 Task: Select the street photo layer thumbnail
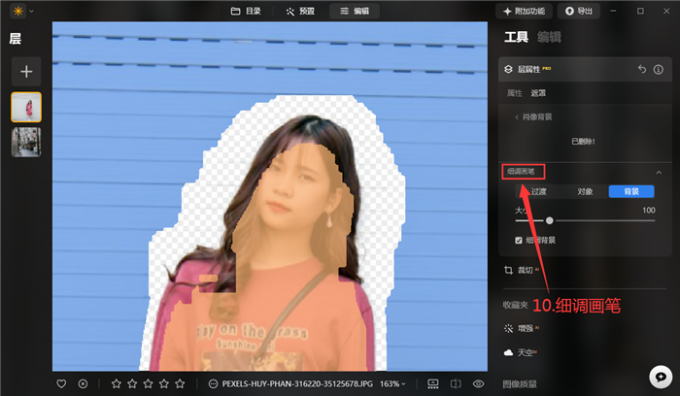(x=26, y=142)
